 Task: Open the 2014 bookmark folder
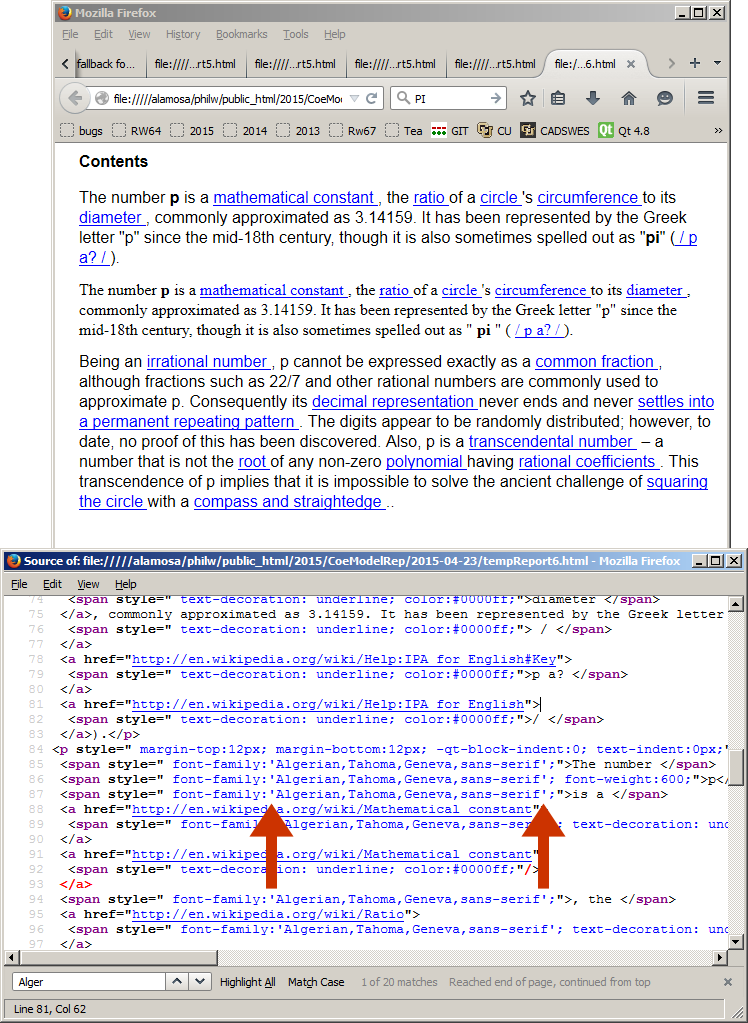click(x=245, y=130)
